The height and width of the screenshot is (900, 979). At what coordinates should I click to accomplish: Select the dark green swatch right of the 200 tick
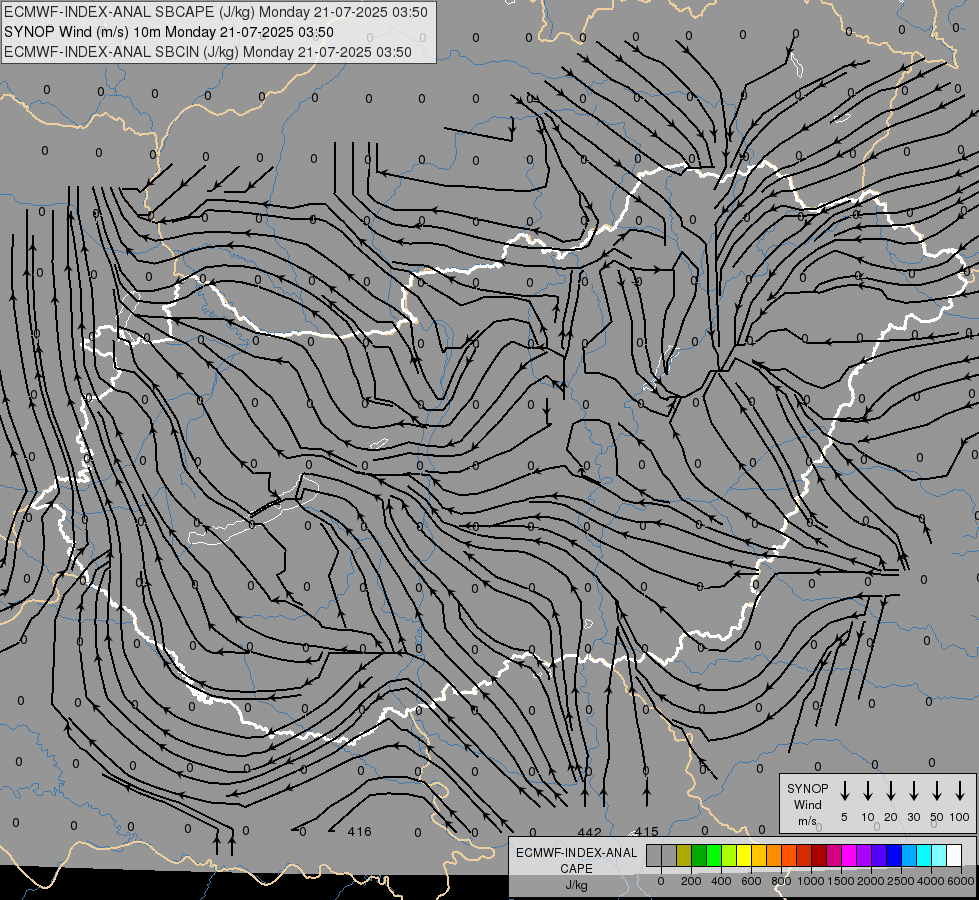tap(699, 855)
